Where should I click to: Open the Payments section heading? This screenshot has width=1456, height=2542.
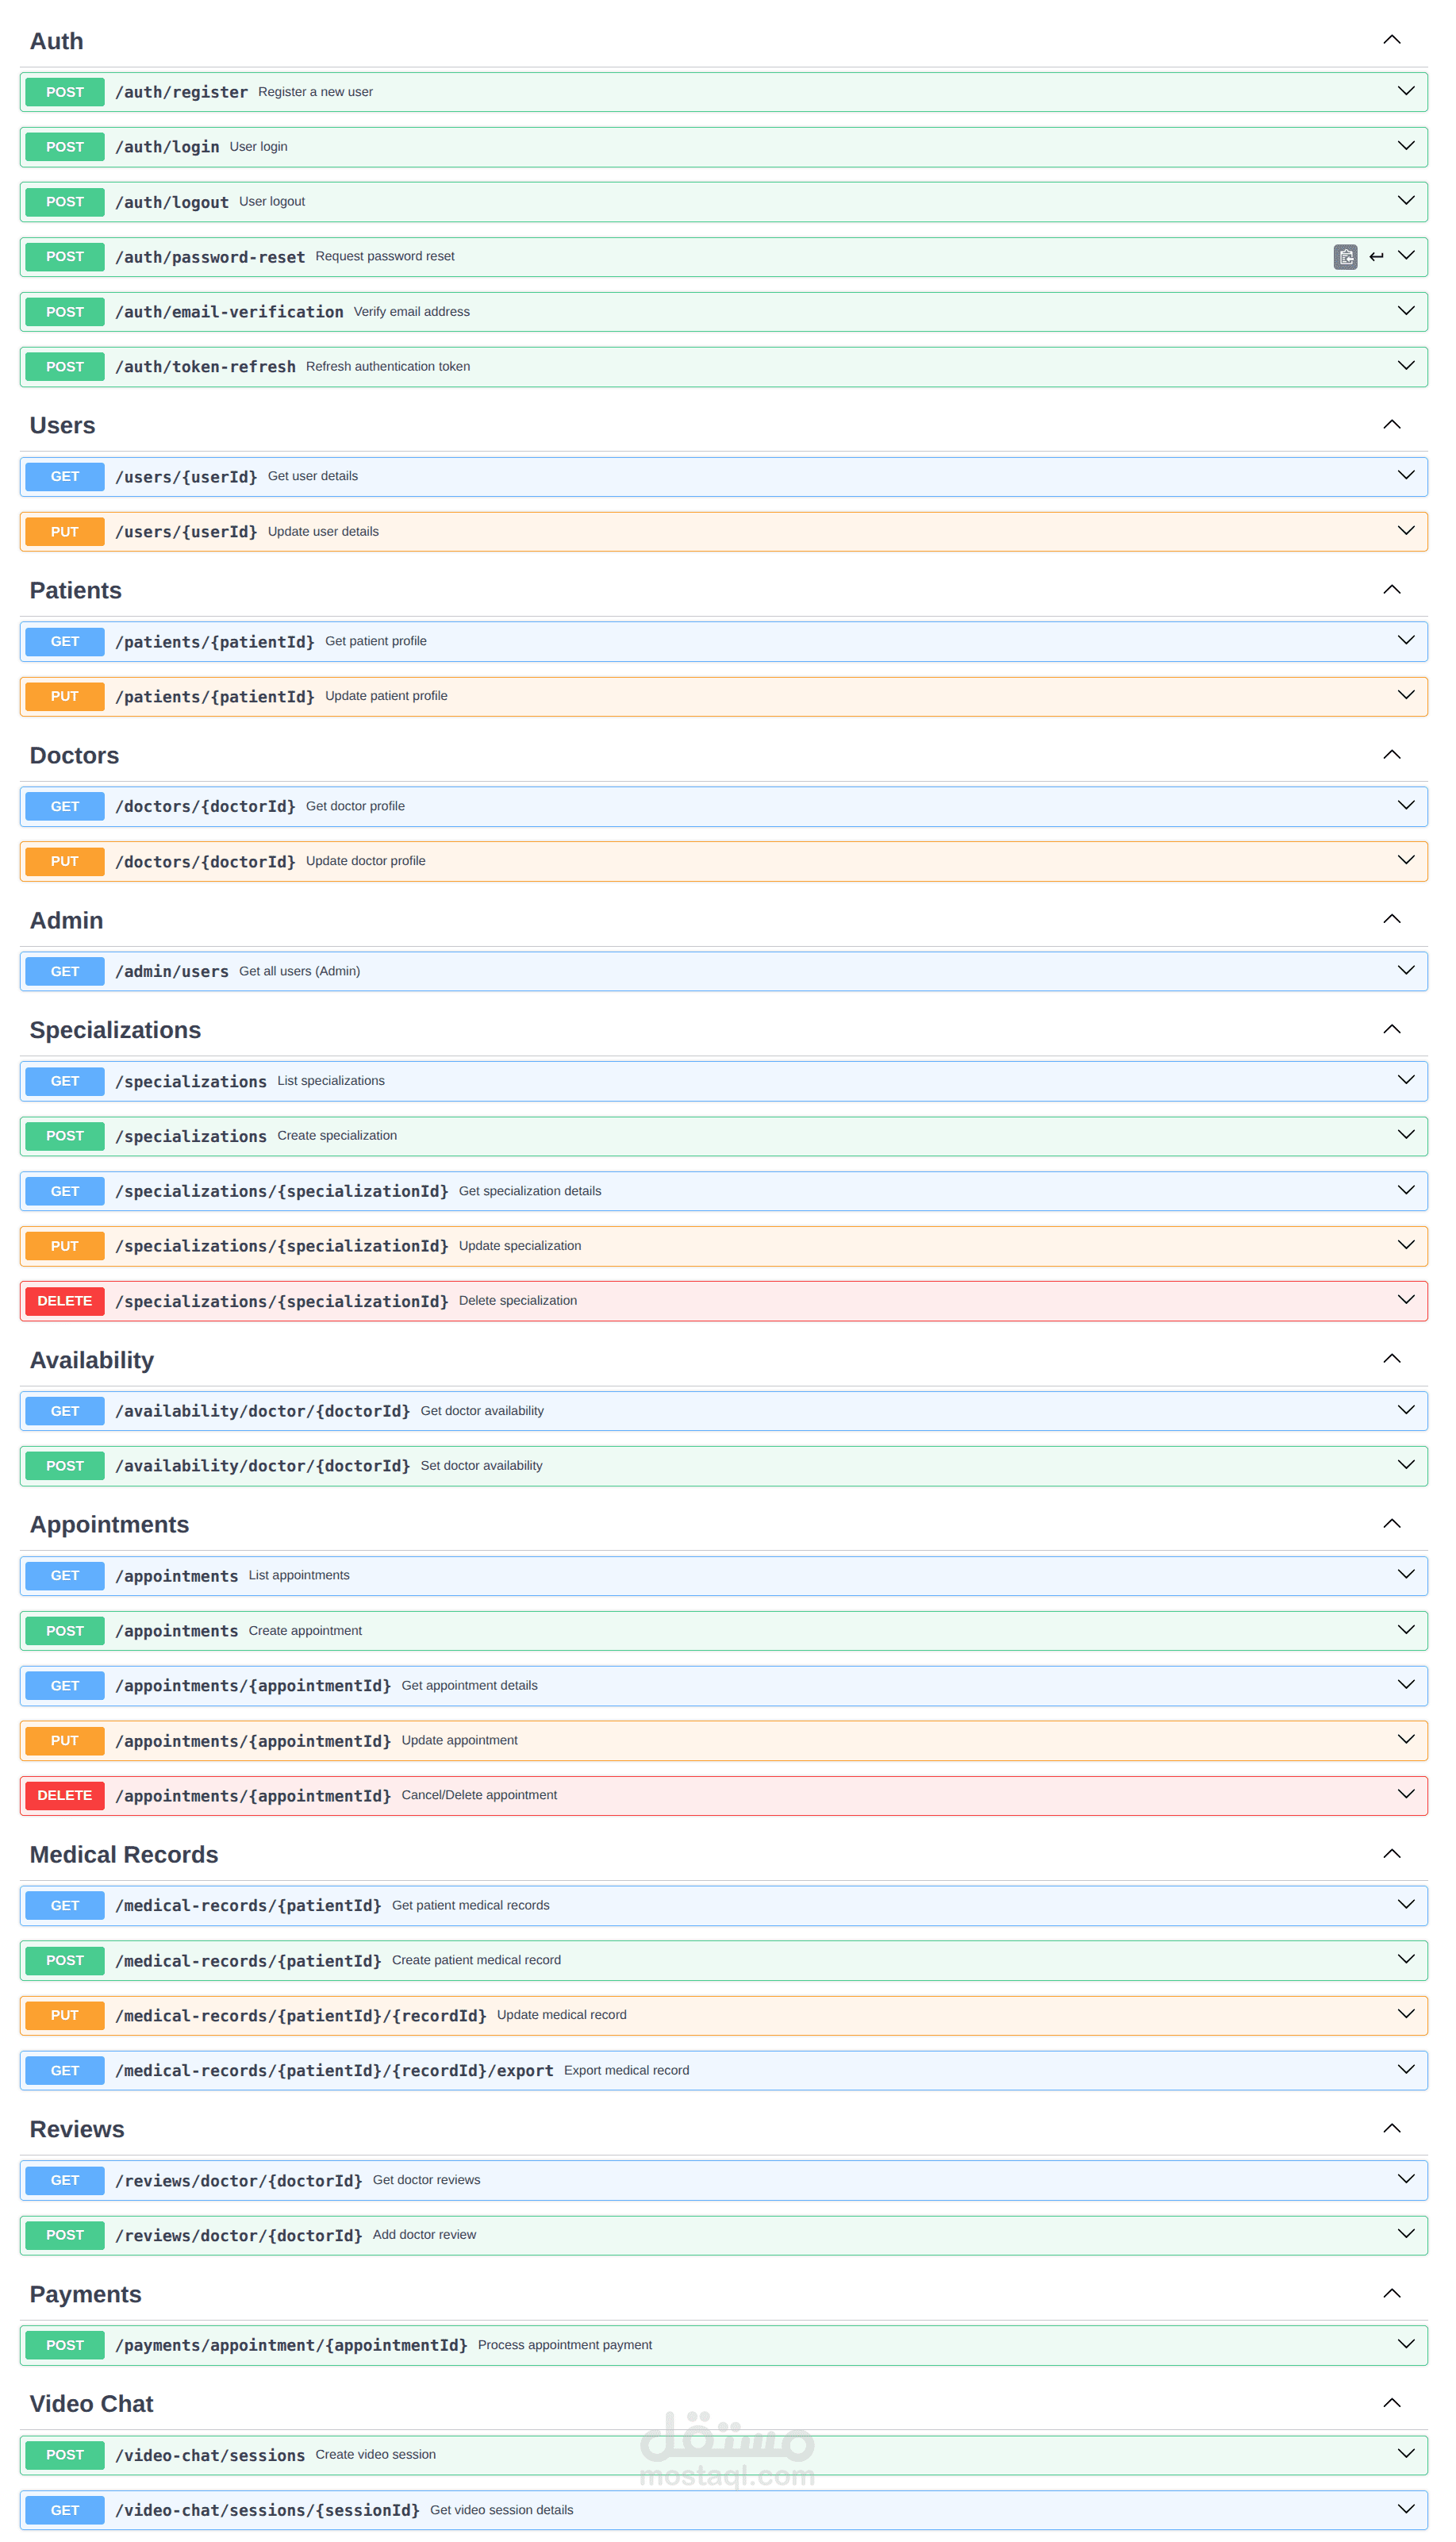pos(86,2294)
